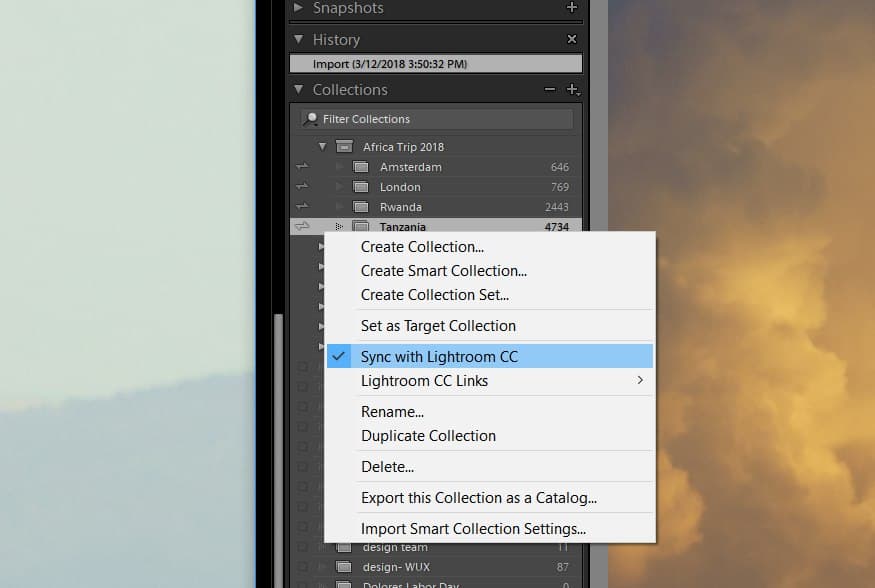Click the 646 count for Amsterdam
Image resolution: width=875 pixels, height=588 pixels.
559,167
